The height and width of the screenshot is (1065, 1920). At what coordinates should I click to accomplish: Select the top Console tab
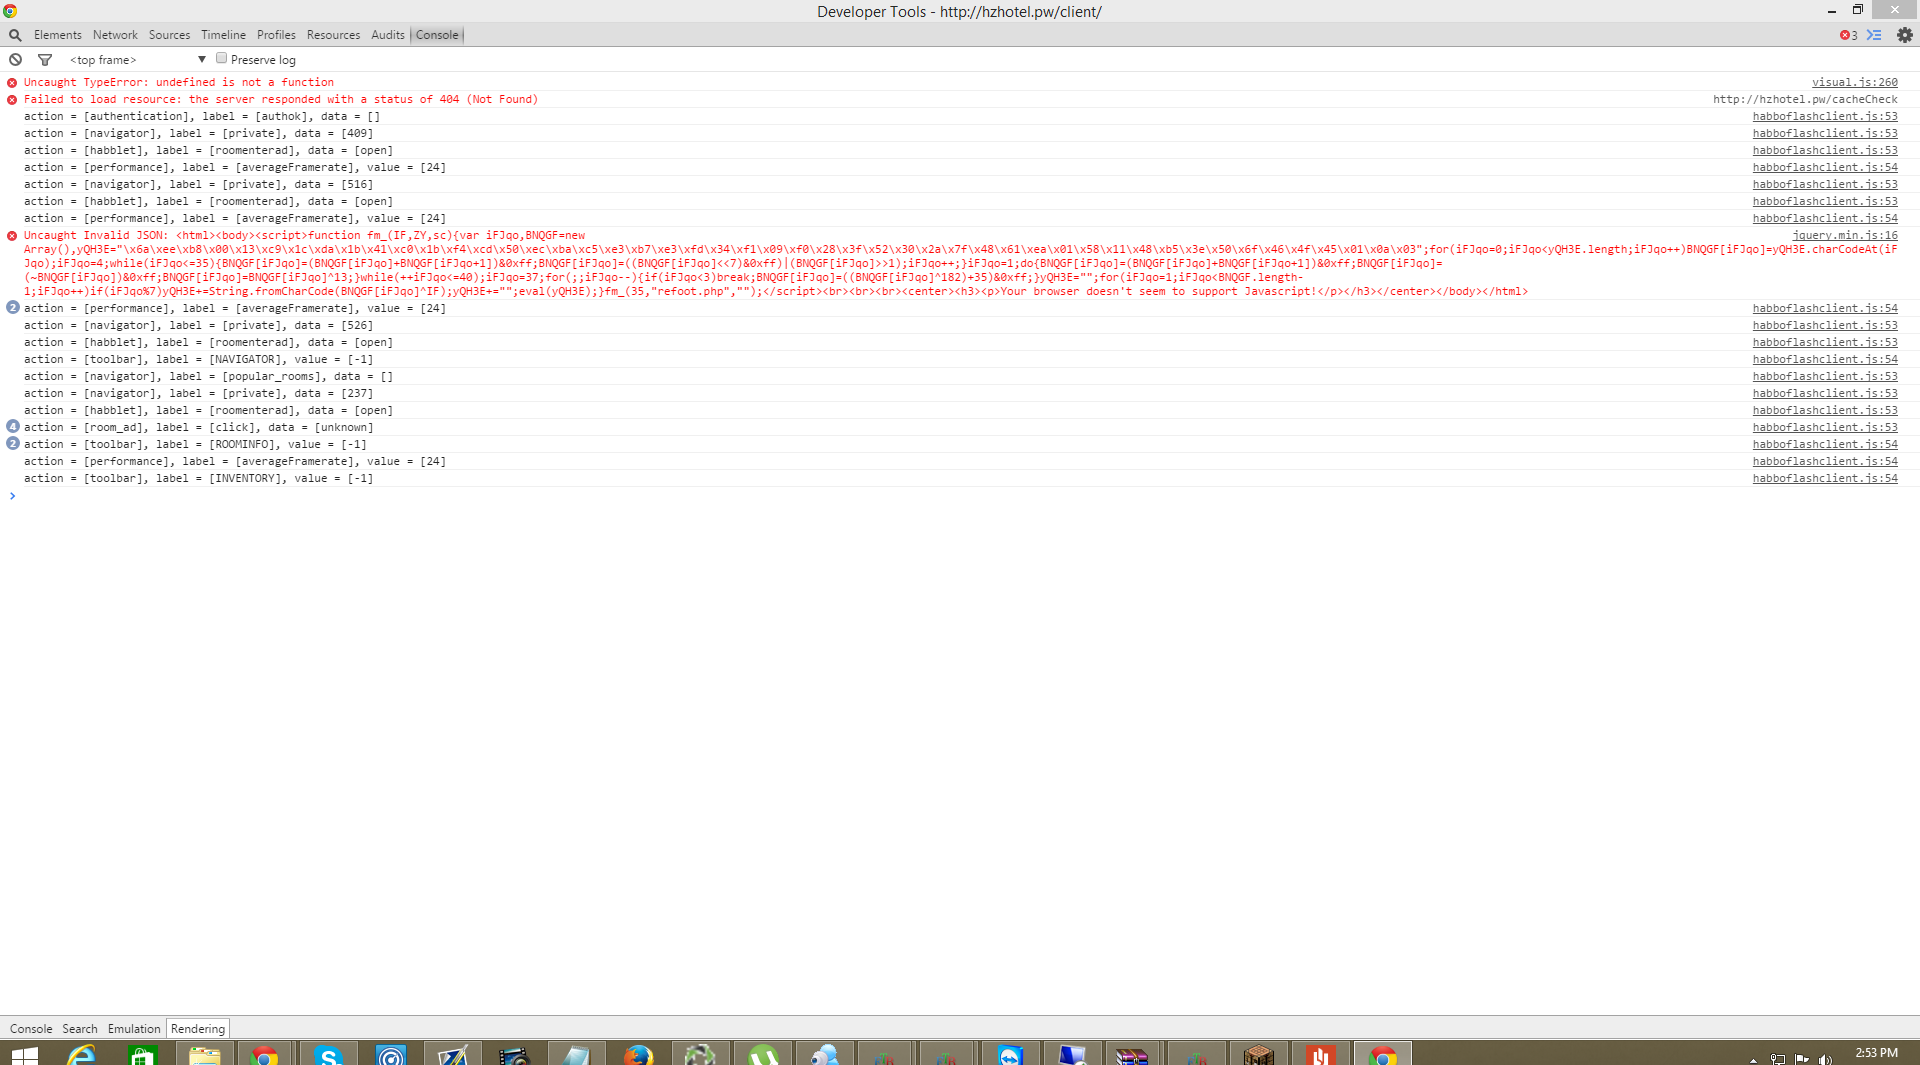[437, 35]
